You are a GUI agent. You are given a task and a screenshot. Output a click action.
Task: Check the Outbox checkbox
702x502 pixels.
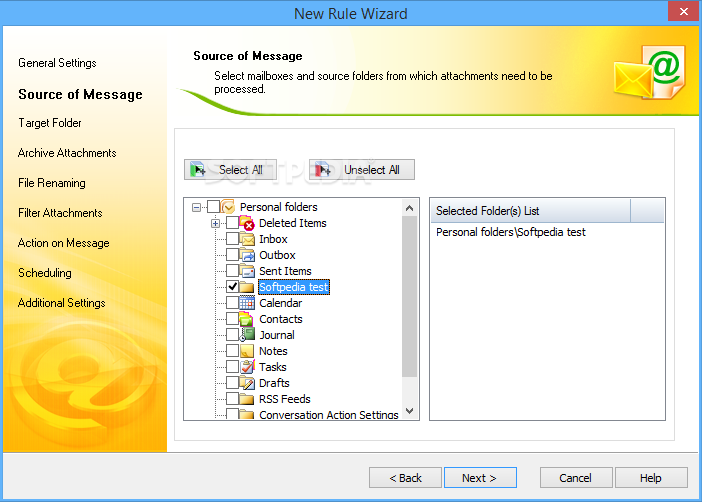click(x=232, y=255)
